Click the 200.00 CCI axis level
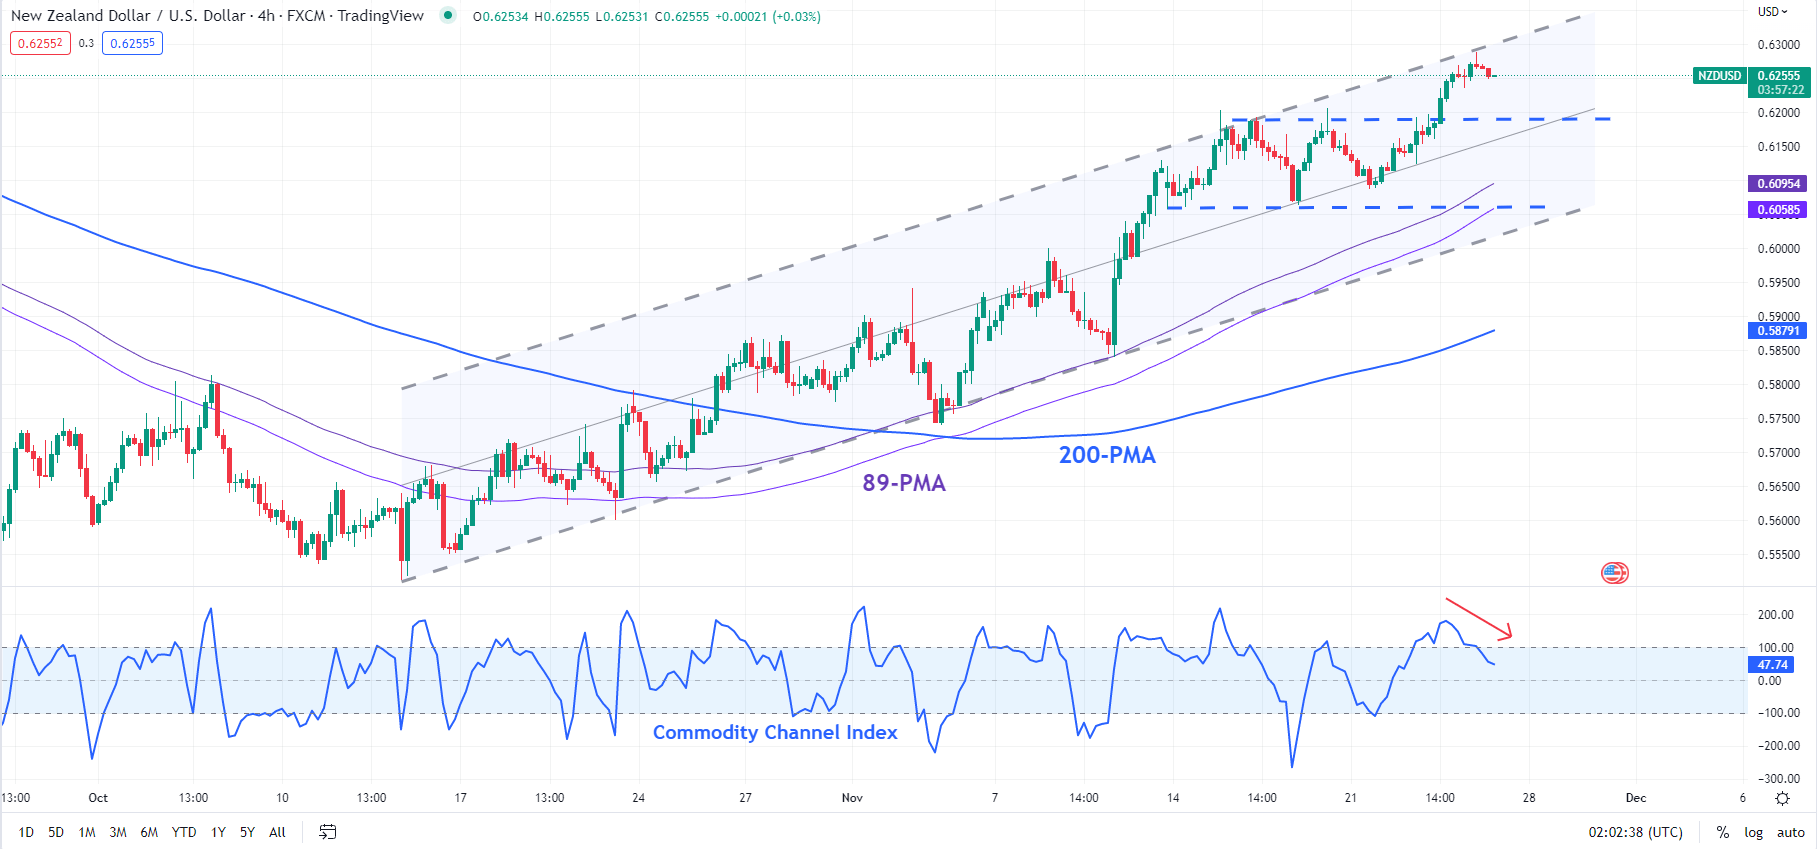 pos(1776,615)
